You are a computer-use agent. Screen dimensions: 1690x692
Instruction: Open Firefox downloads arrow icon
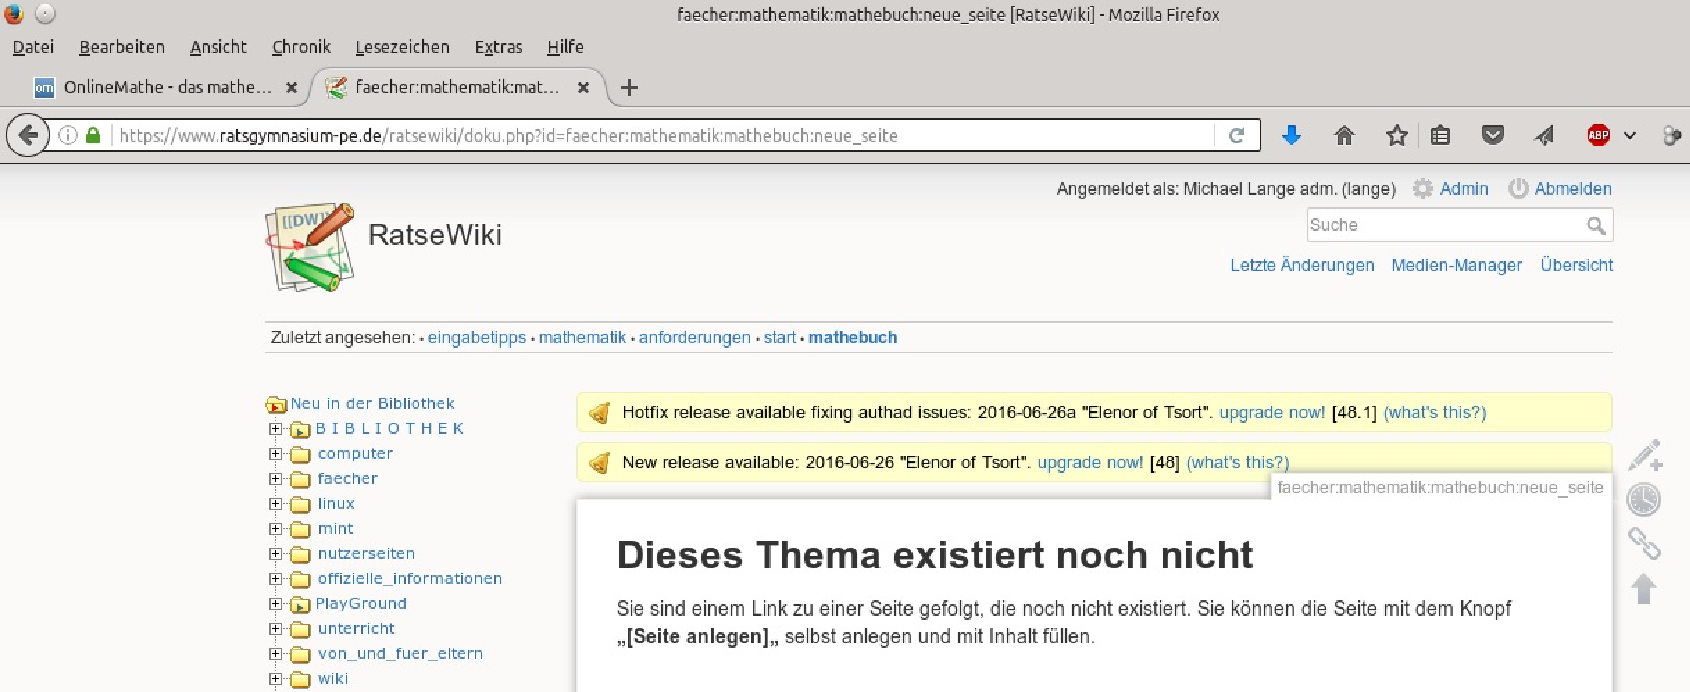coord(1291,135)
